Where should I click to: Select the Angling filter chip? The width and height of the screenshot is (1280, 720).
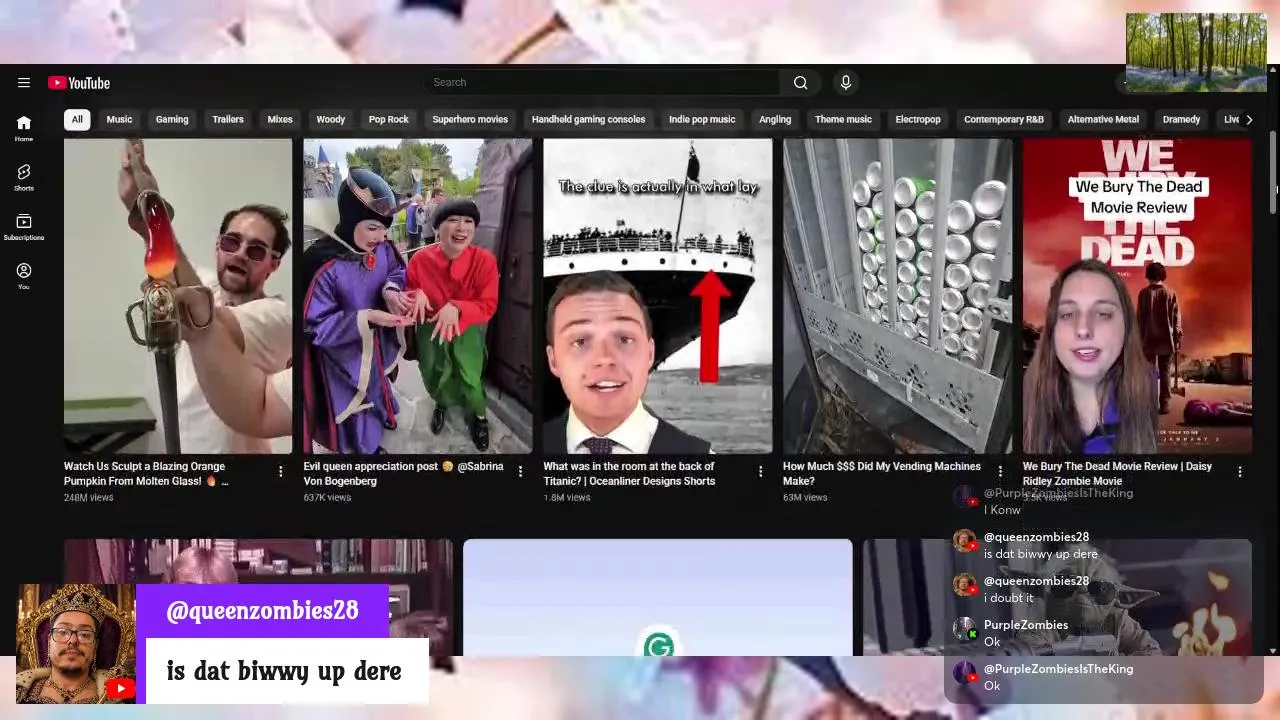pyautogui.click(x=775, y=119)
